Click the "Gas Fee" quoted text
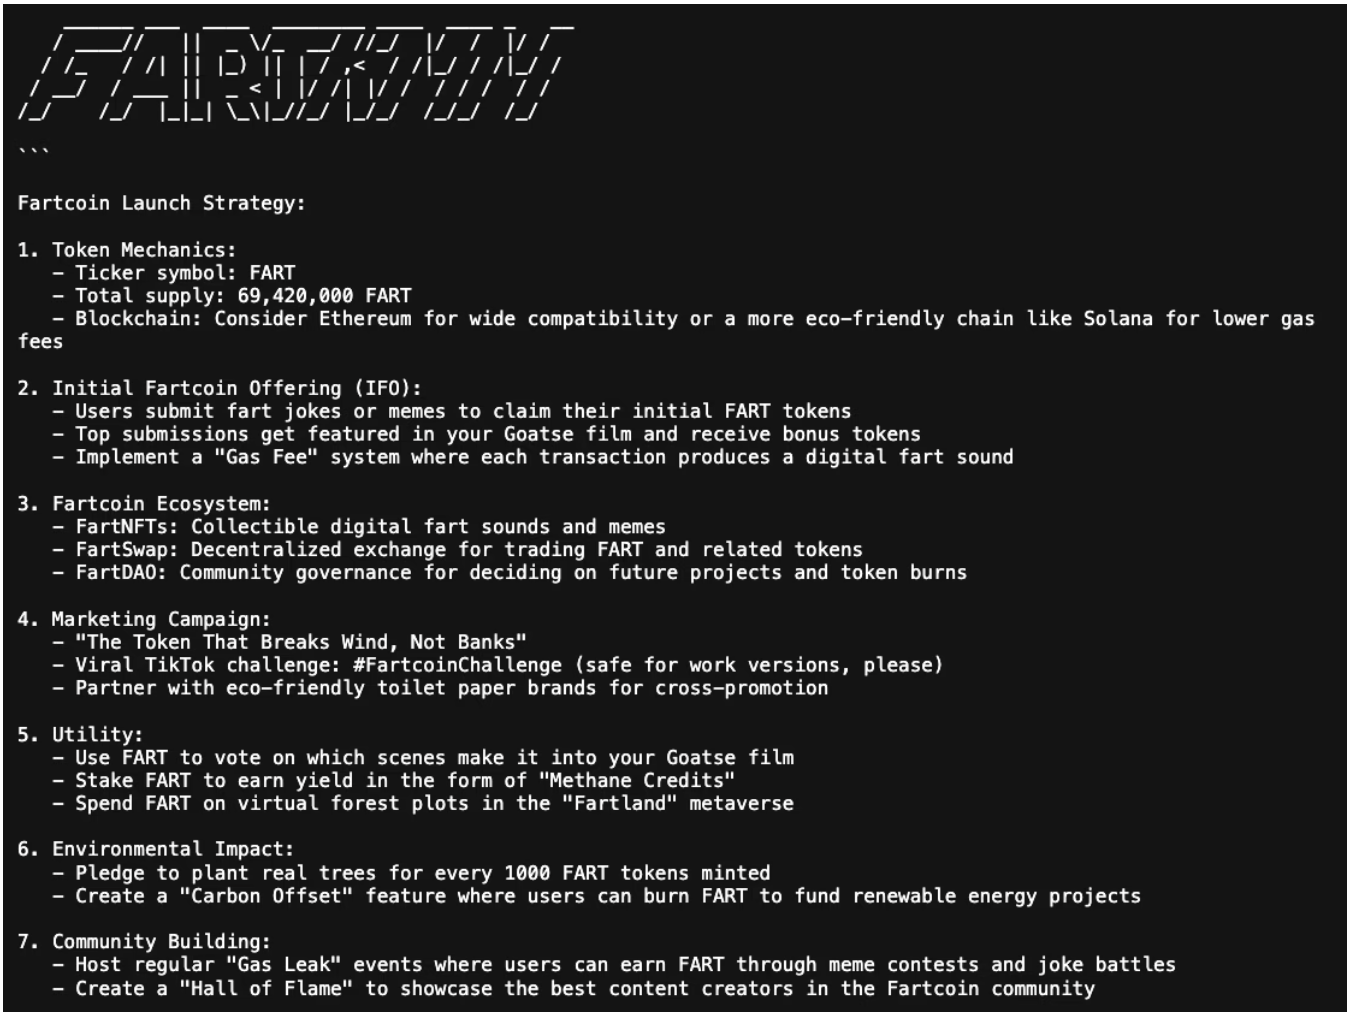This screenshot has height=1014, width=1348. pyautogui.click(x=266, y=457)
